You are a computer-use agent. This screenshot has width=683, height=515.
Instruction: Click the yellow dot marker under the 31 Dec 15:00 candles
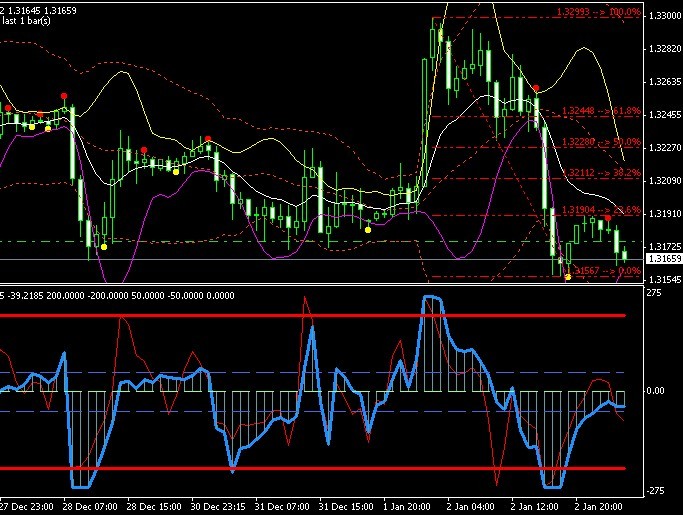point(368,230)
